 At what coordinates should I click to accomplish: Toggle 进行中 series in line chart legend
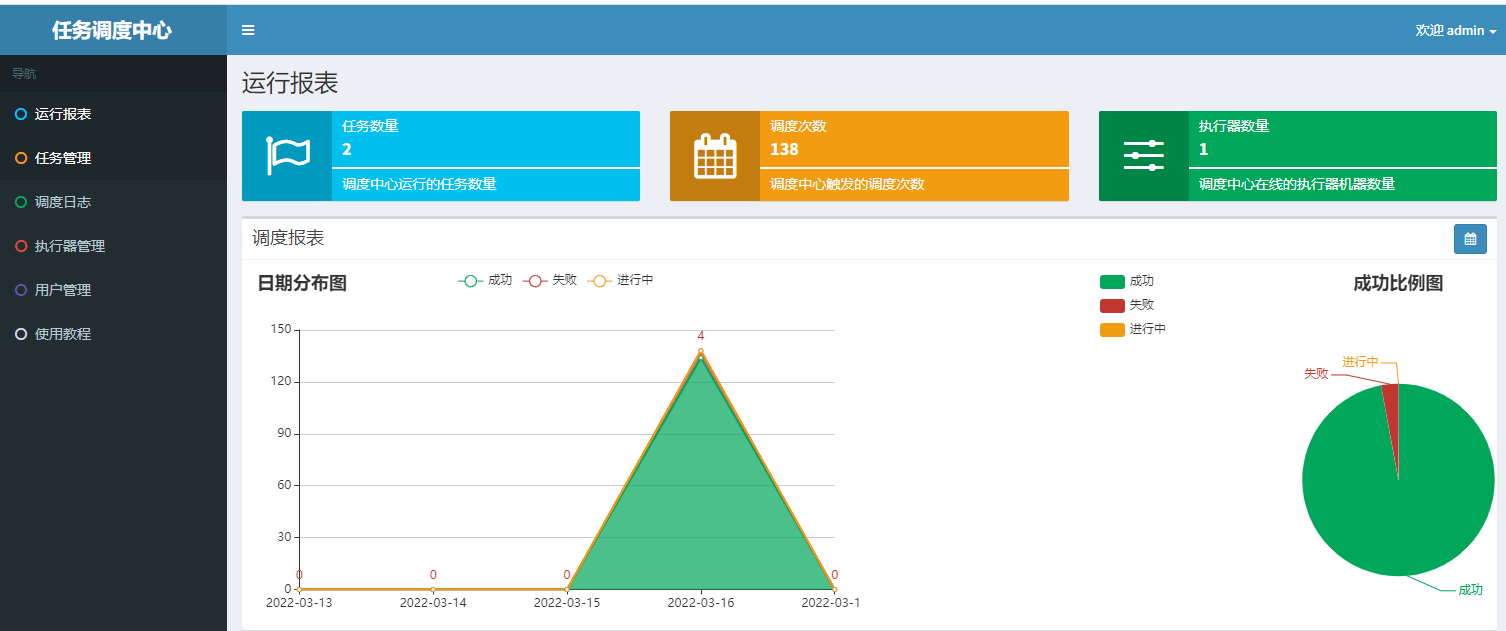click(620, 280)
